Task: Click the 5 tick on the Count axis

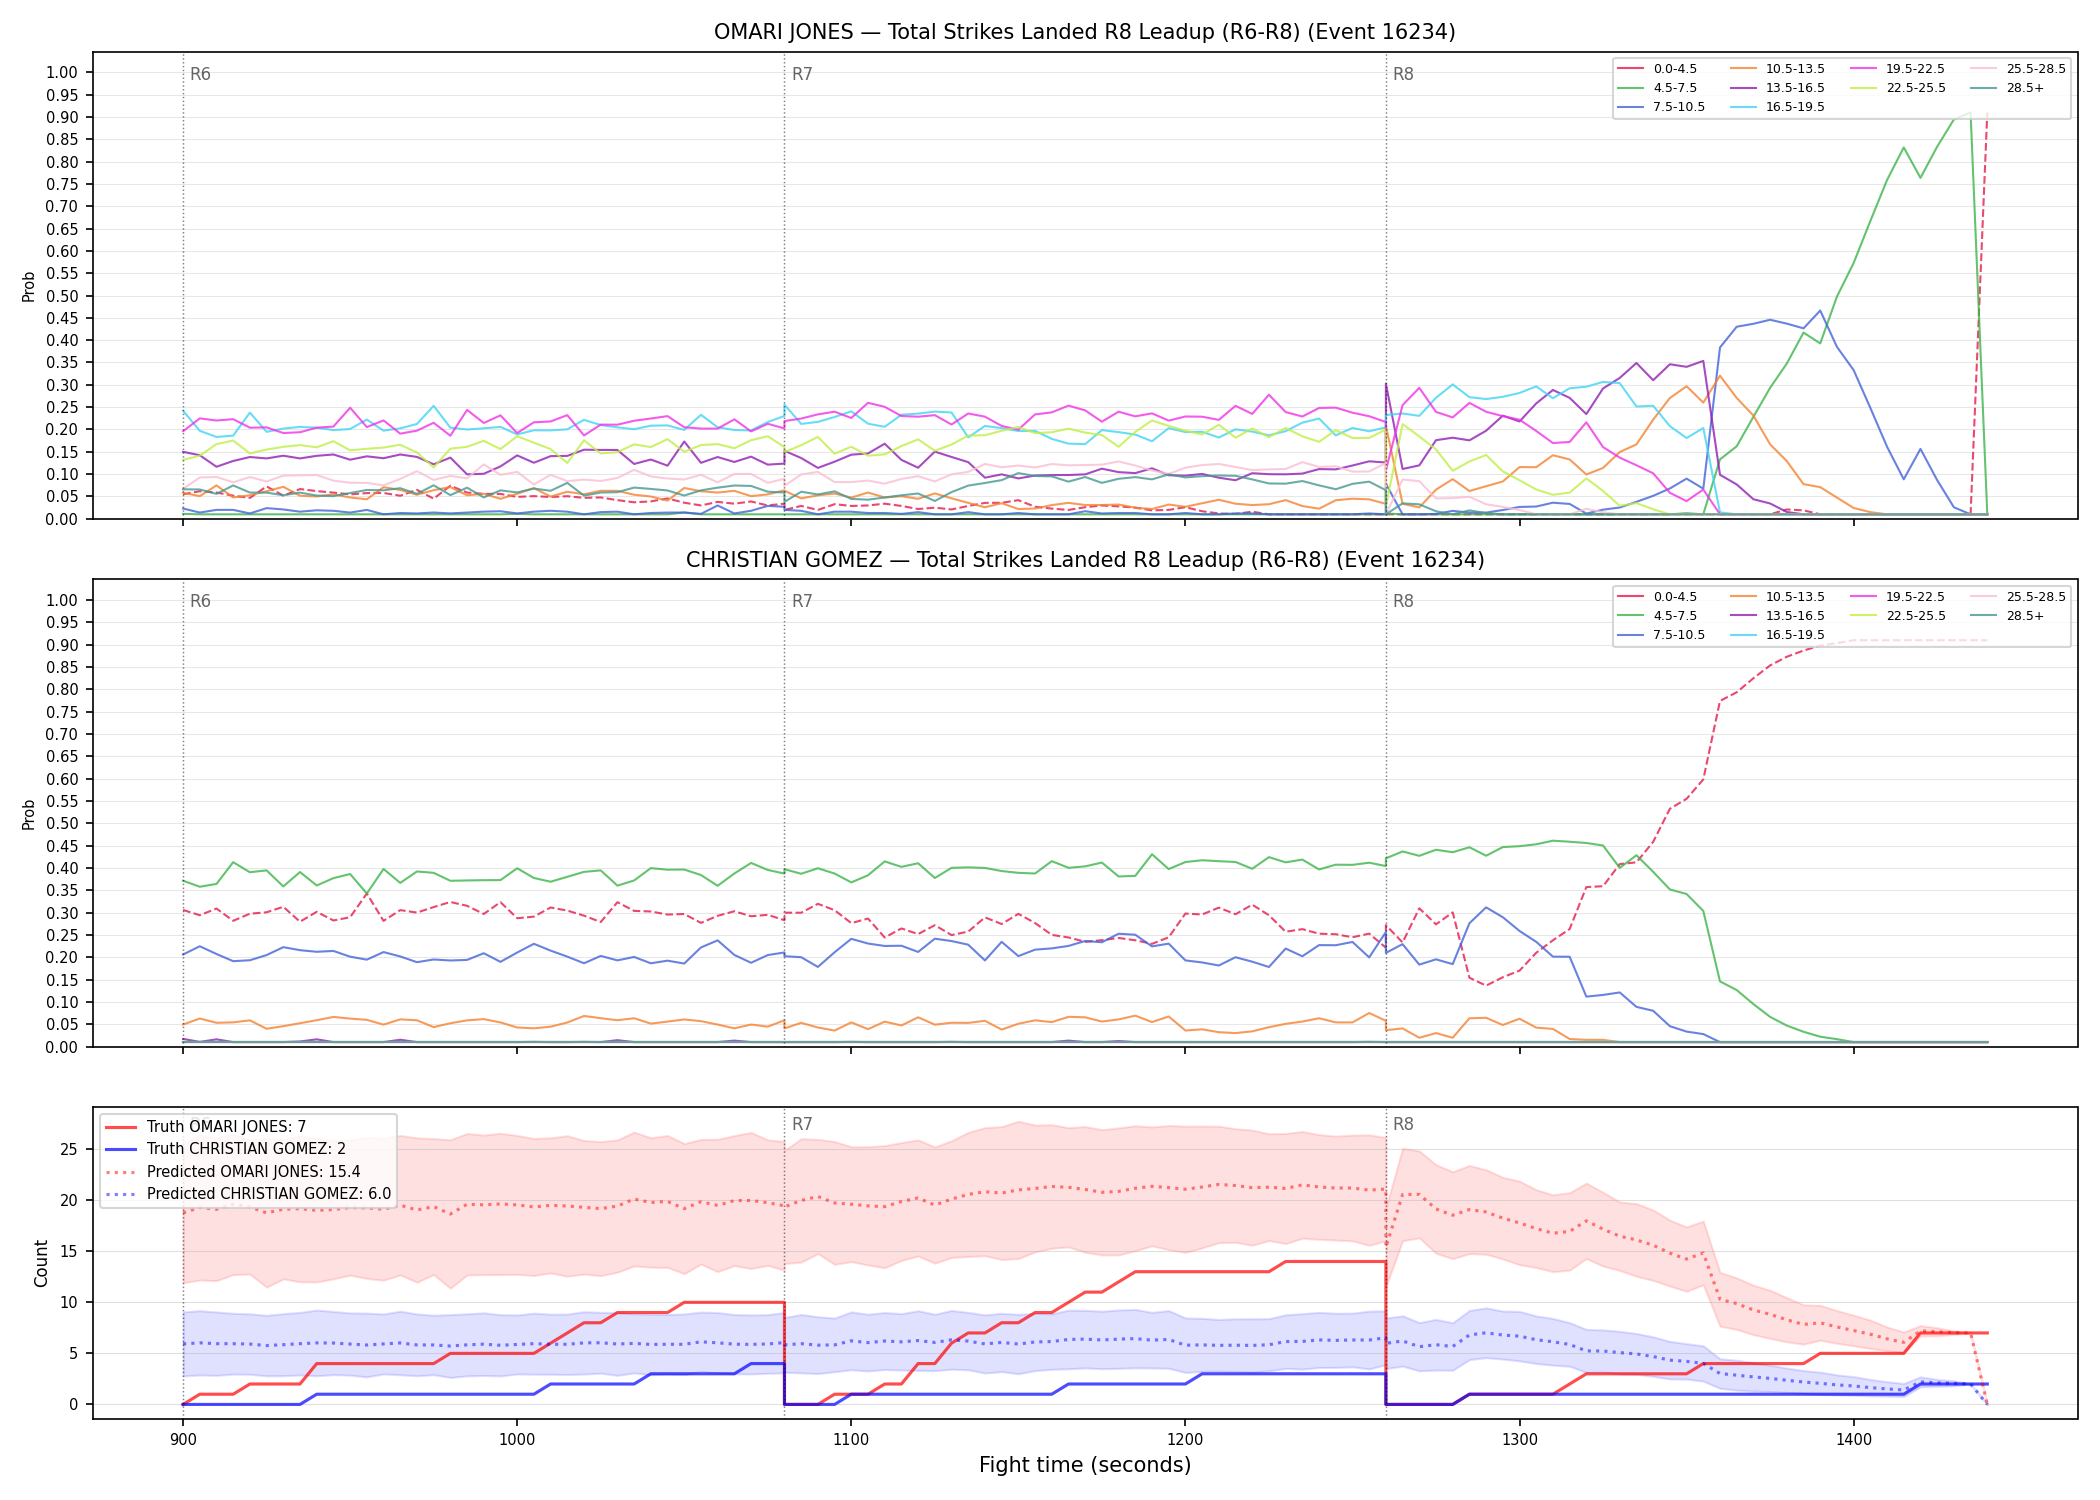Action: (73, 1353)
